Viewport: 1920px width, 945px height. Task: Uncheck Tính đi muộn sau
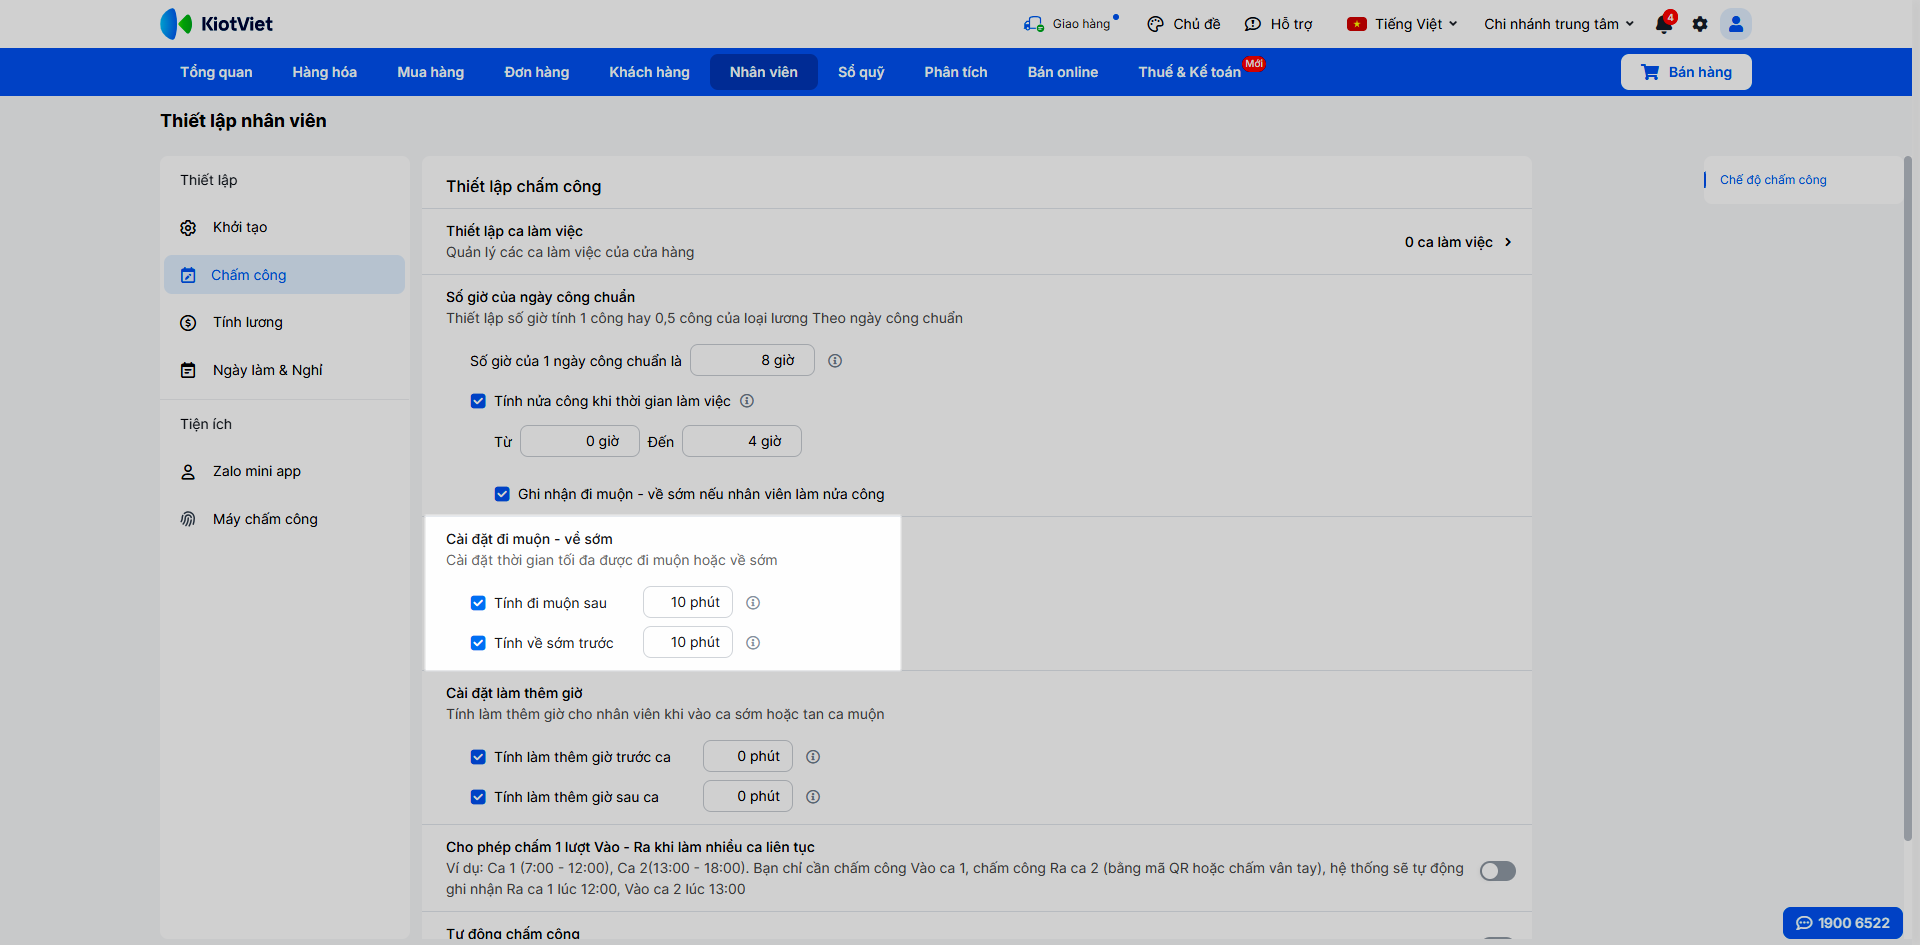coord(478,603)
